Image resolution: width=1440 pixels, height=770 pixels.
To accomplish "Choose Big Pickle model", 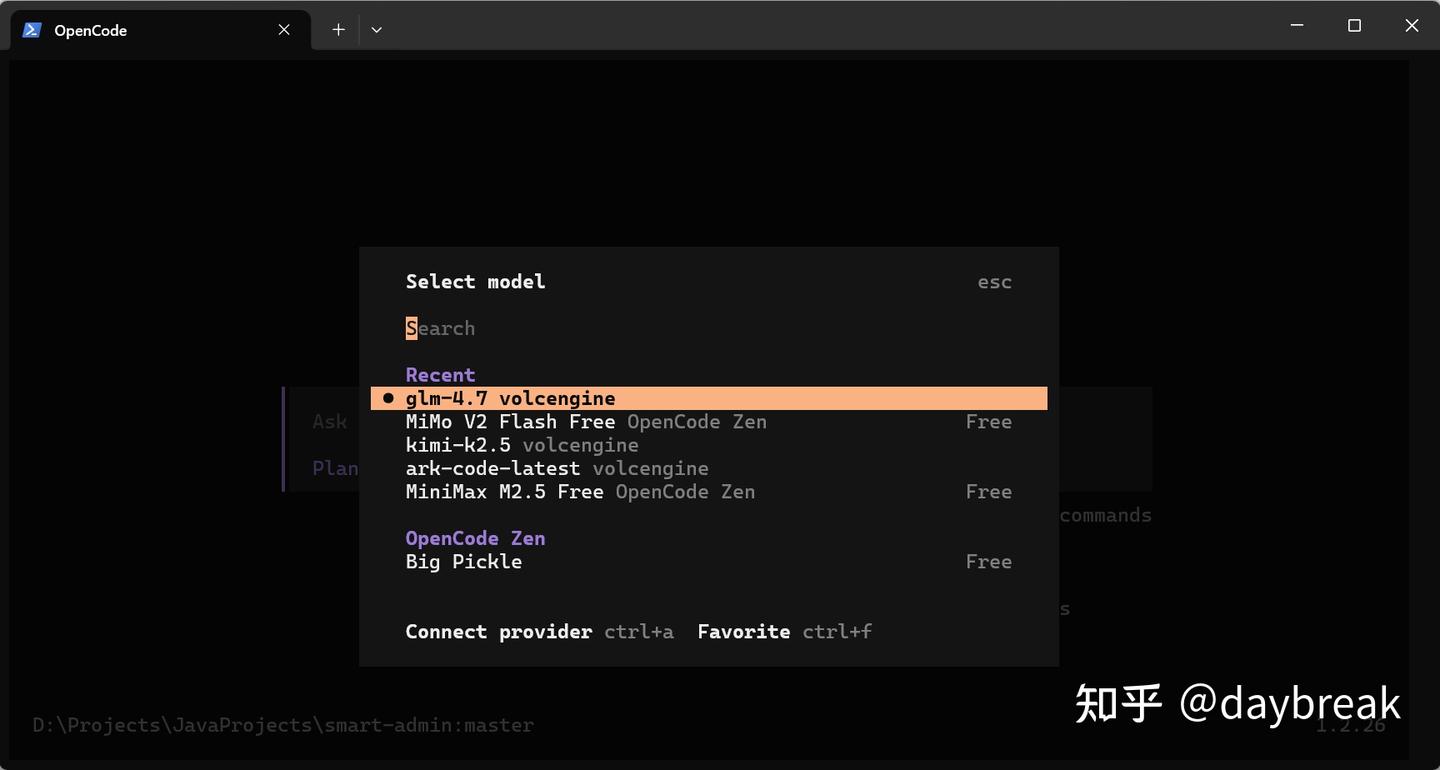I will 709,562.
